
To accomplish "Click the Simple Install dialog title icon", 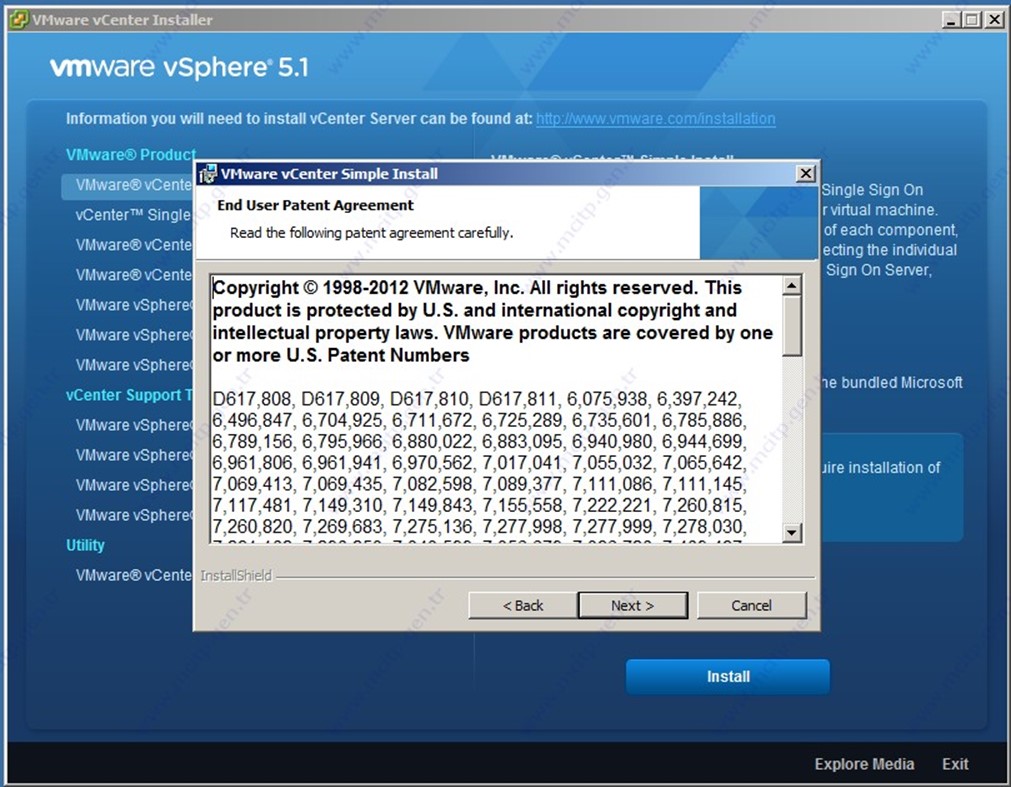I will pyautogui.click(x=208, y=174).
